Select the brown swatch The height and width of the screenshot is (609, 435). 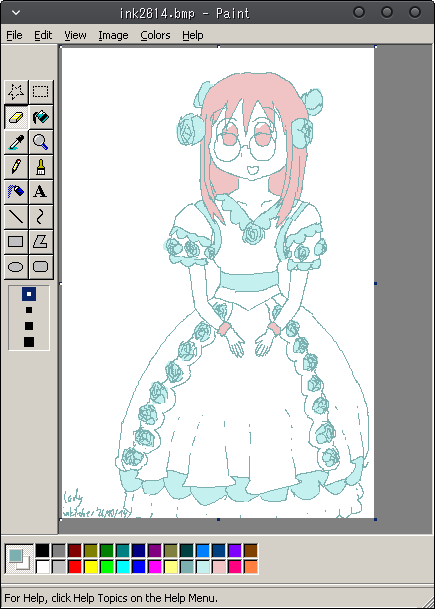click(x=251, y=550)
